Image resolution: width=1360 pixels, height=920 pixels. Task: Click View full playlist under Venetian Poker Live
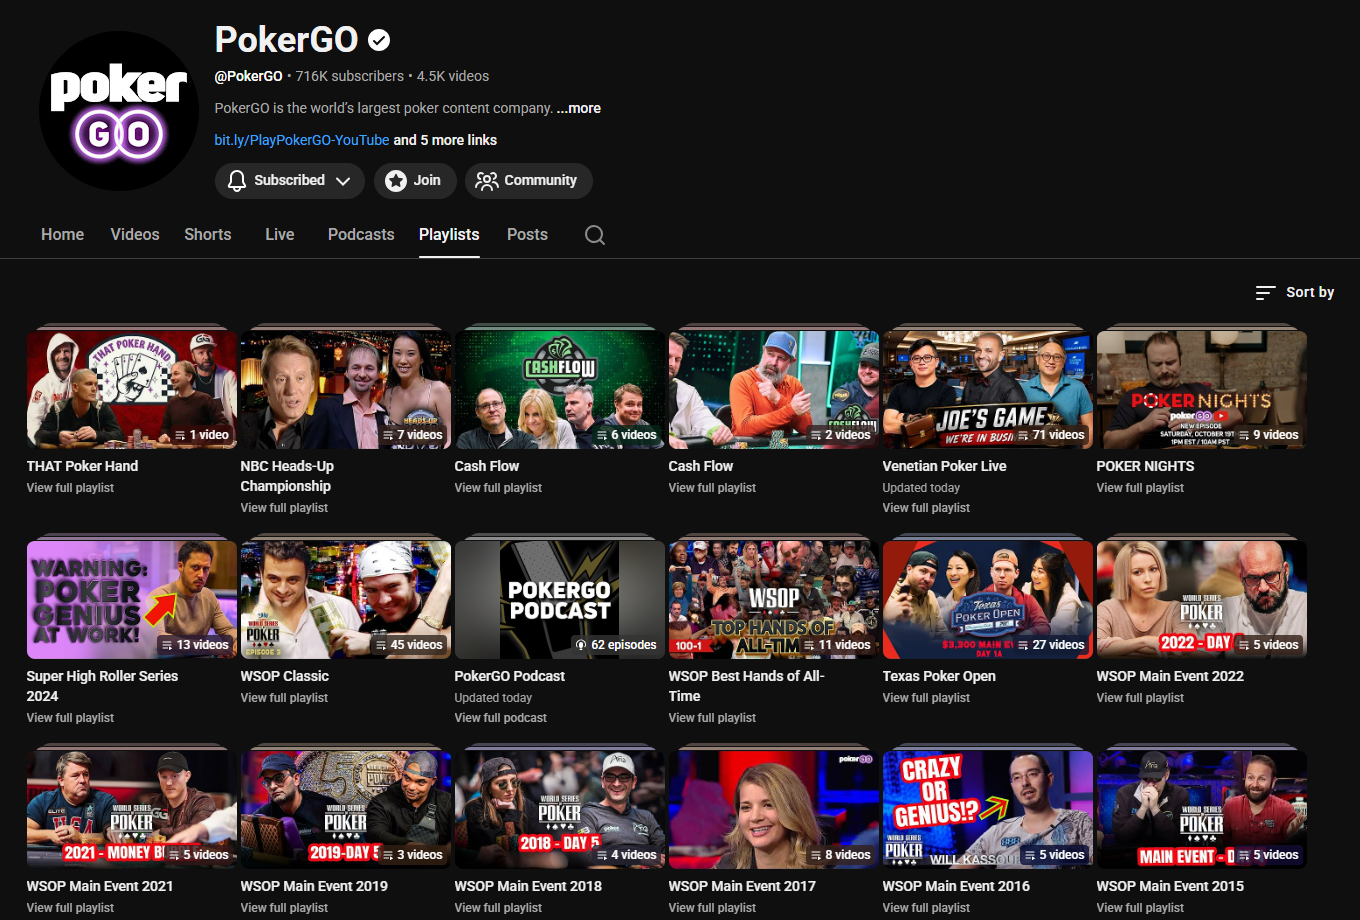coord(926,508)
